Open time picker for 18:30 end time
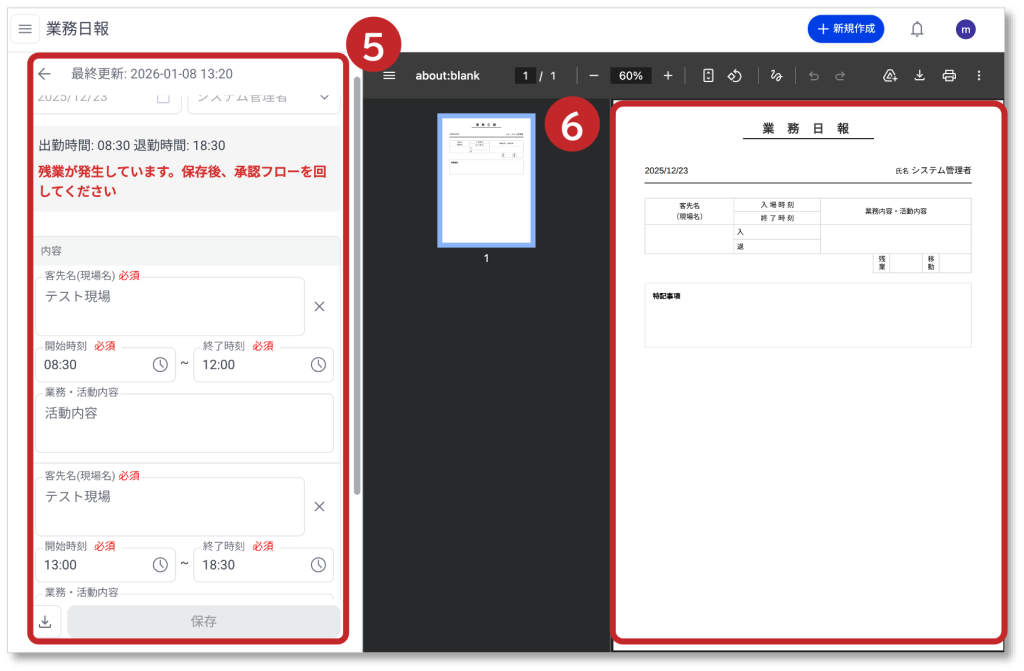The width and height of the screenshot is (1024, 671). pos(318,565)
